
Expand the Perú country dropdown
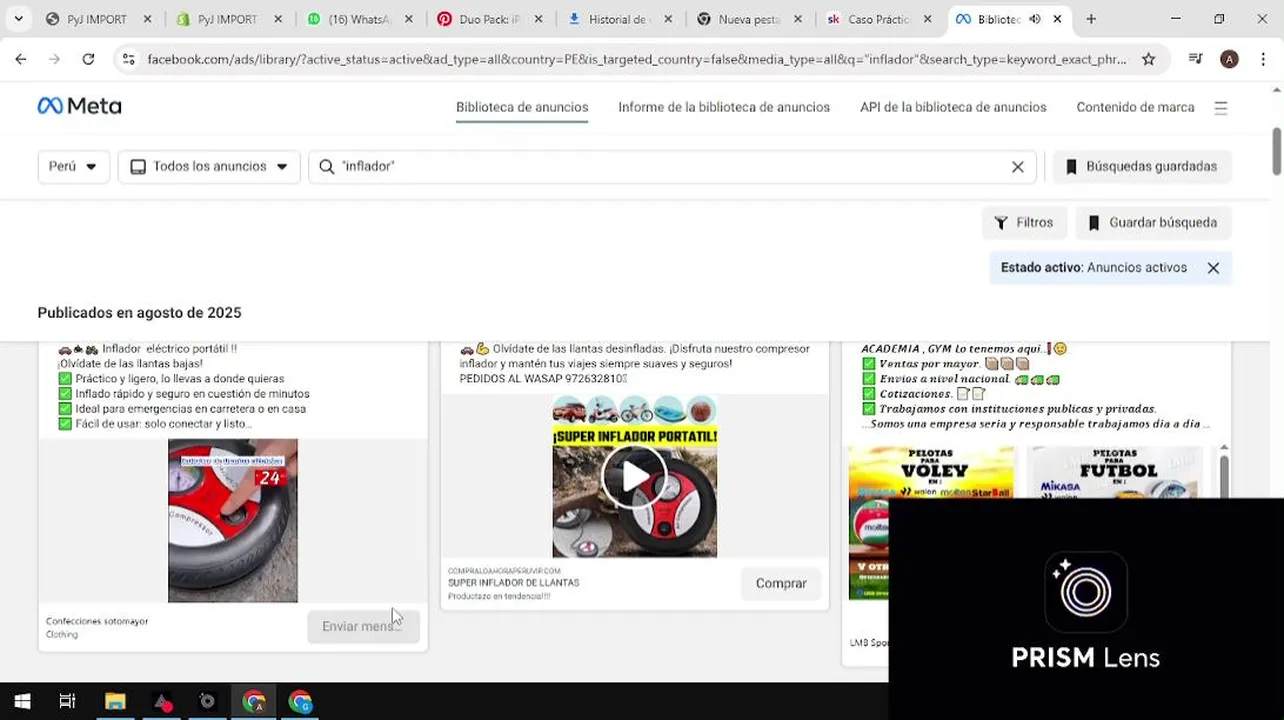point(73,166)
